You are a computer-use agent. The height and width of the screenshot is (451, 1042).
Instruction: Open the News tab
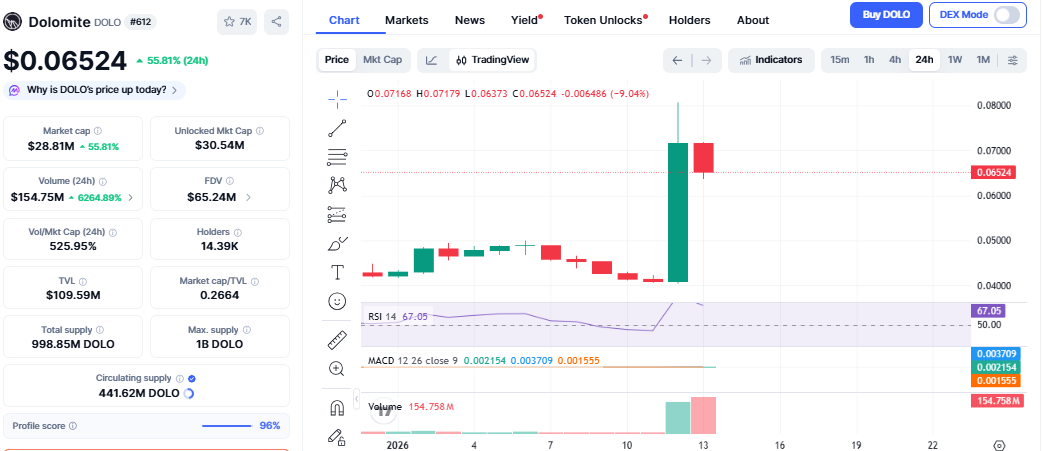[470, 20]
